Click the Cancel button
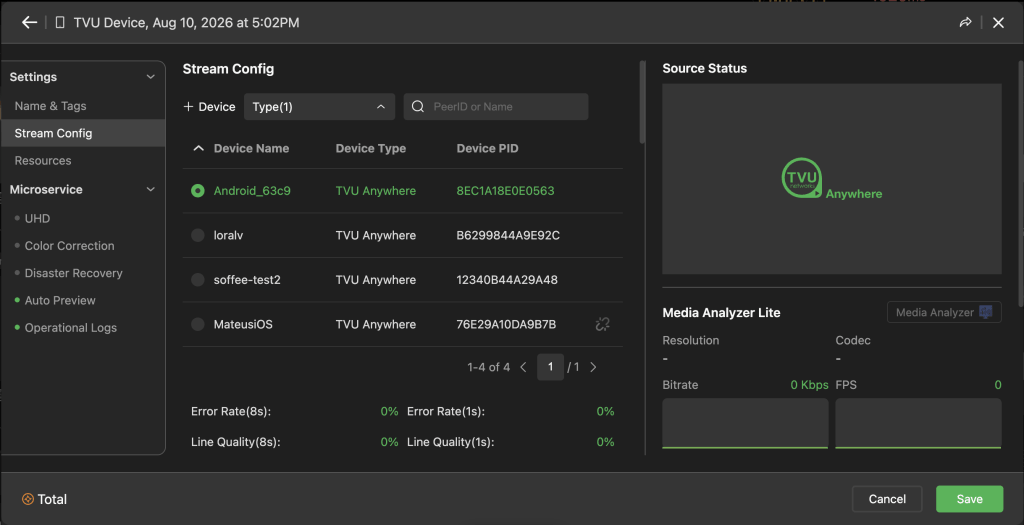The image size is (1024, 525). point(887,499)
